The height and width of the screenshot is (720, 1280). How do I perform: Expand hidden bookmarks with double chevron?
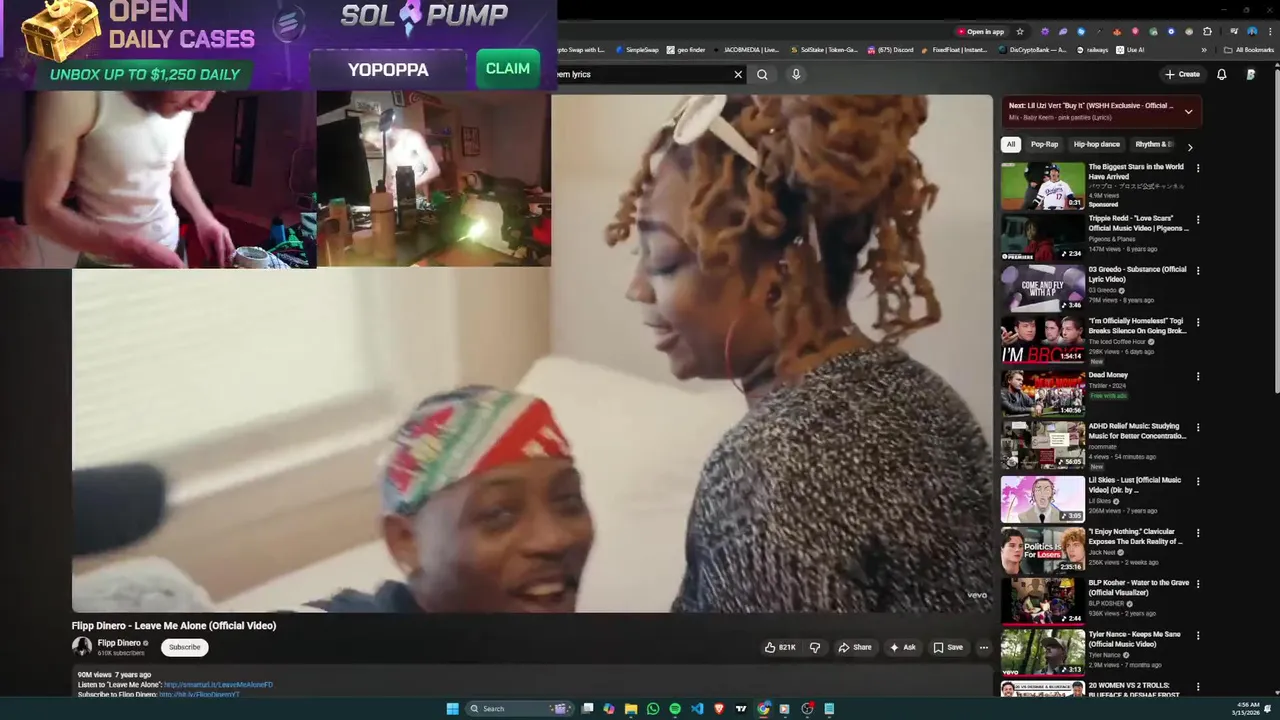point(1204,50)
